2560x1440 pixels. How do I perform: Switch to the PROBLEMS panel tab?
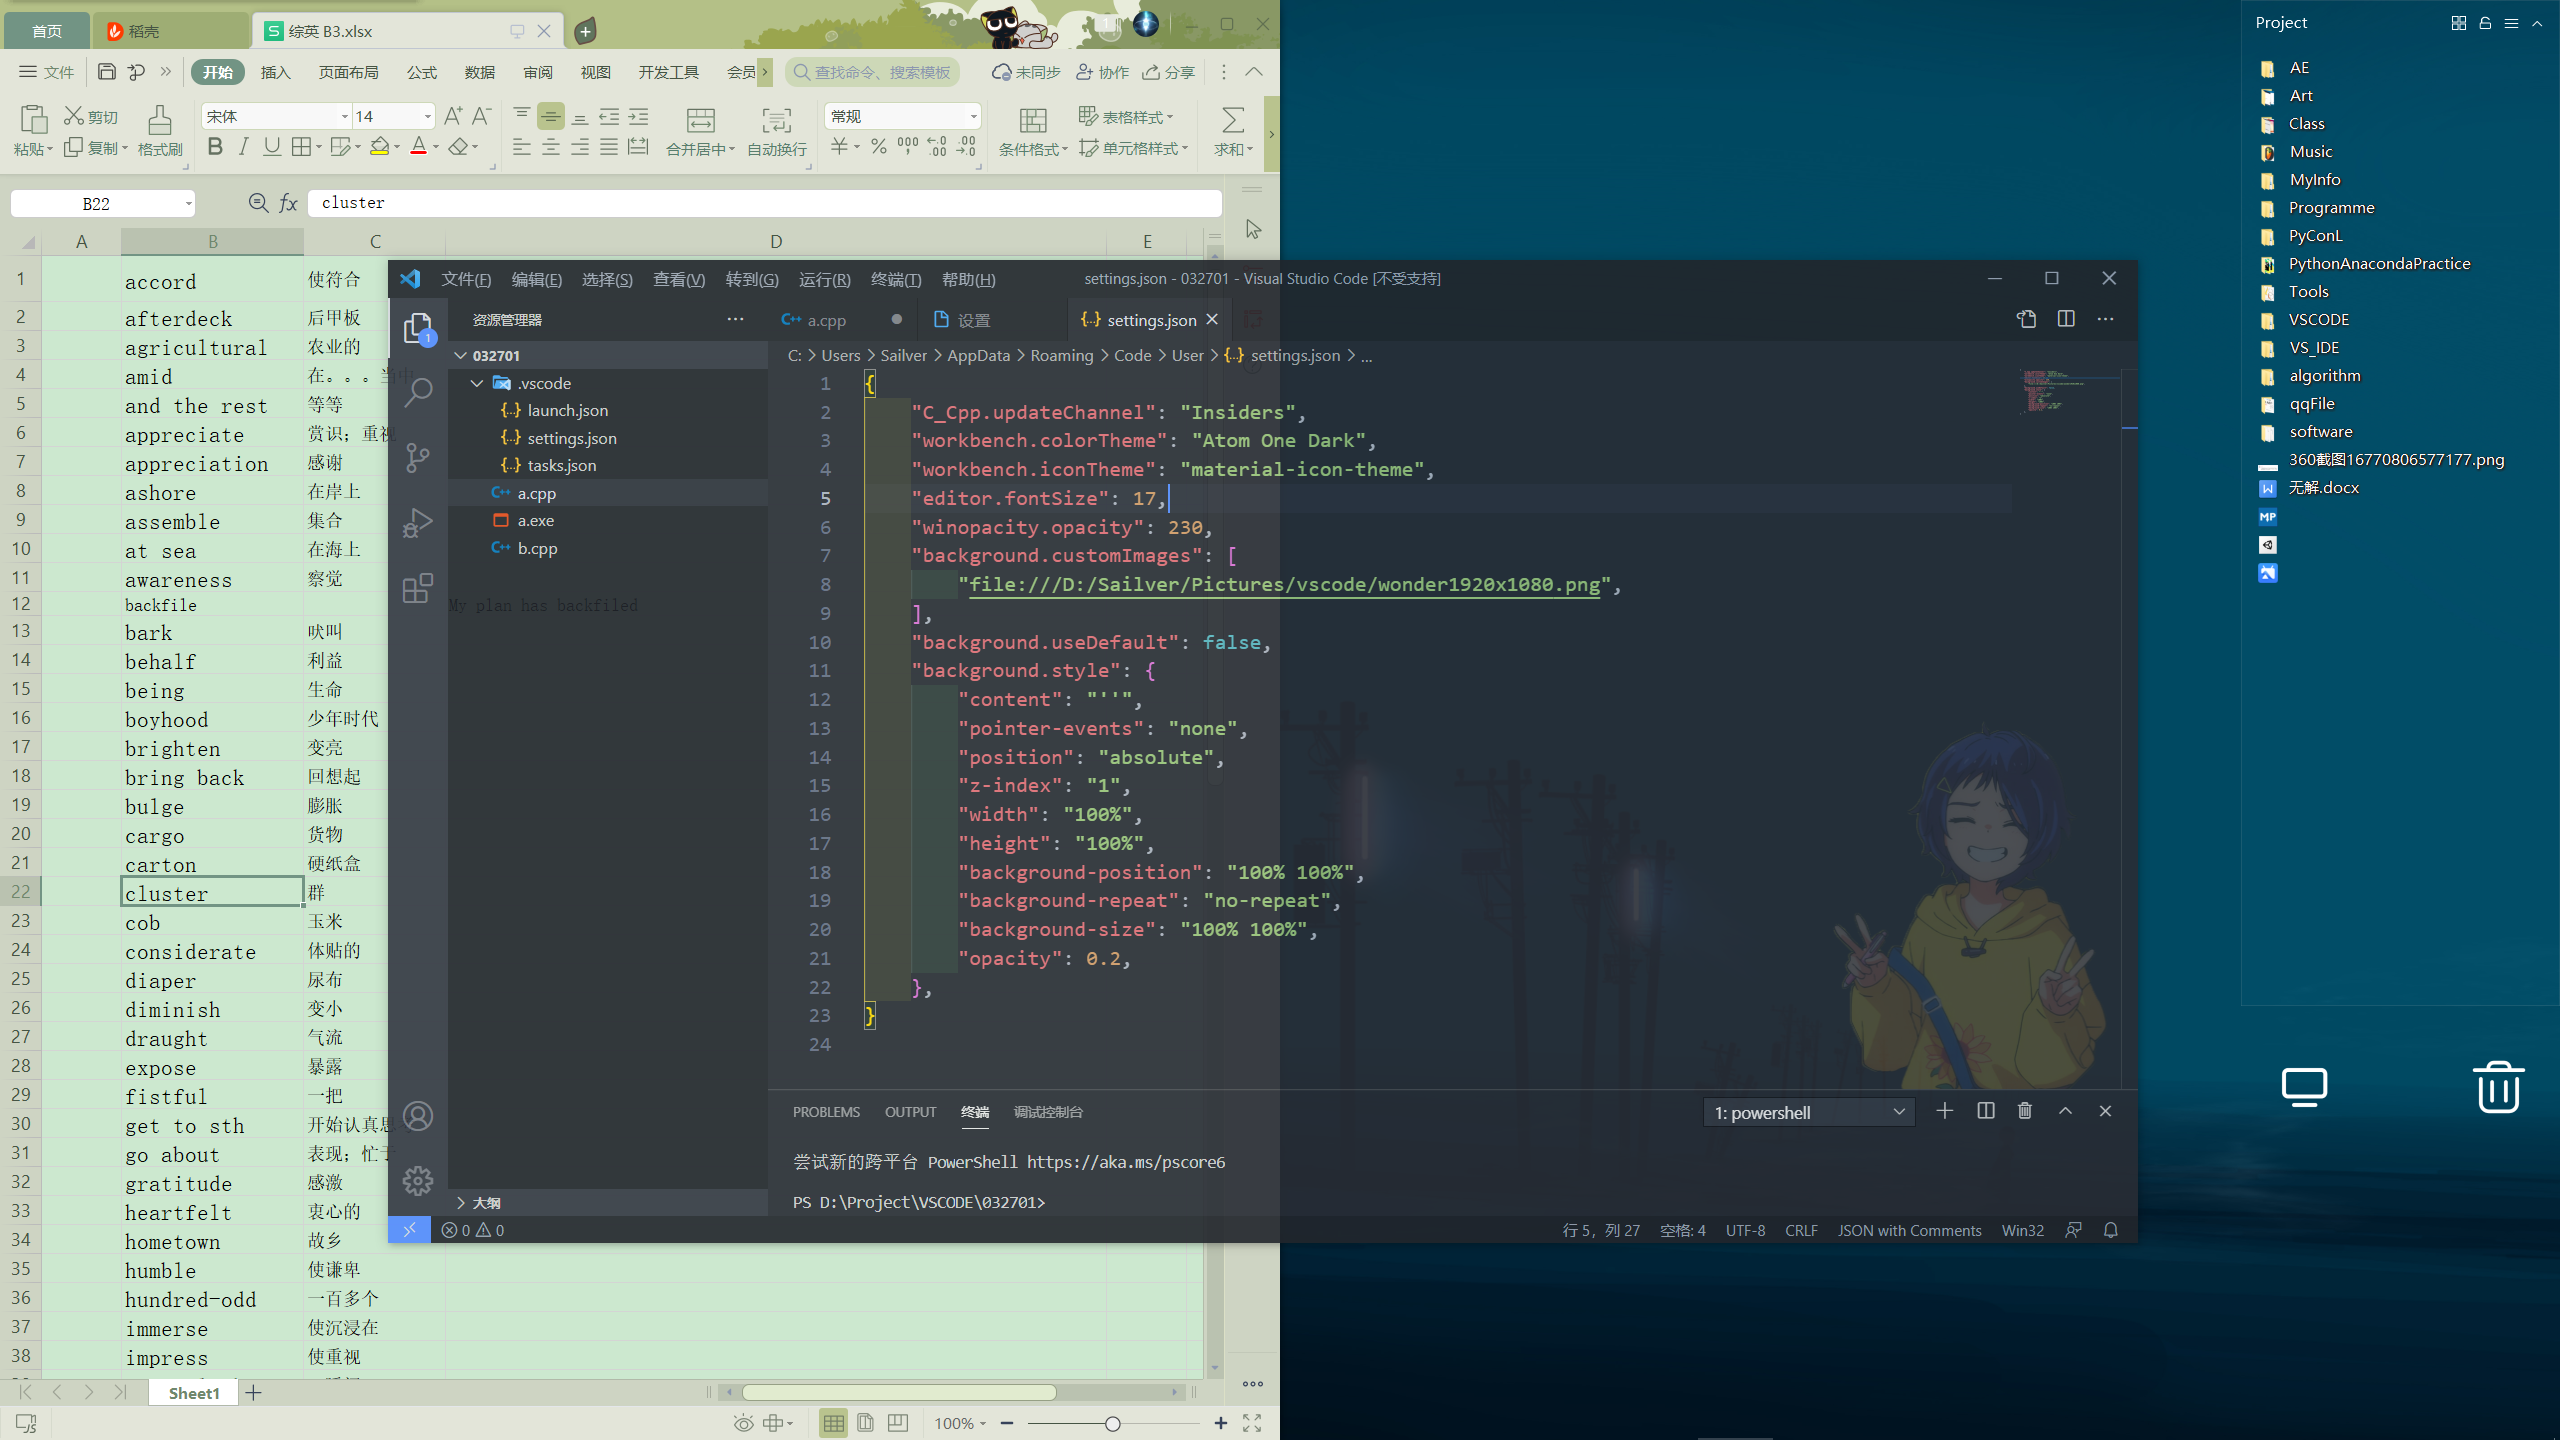826,1112
